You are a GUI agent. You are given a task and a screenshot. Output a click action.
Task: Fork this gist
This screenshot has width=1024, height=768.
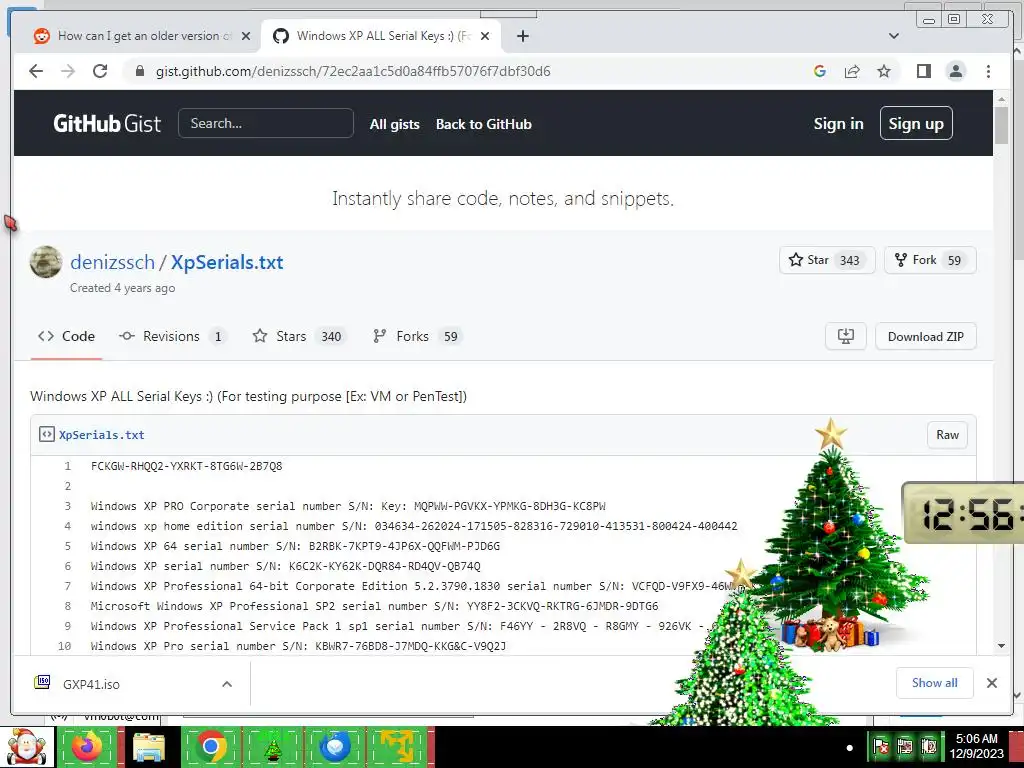tap(916, 260)
